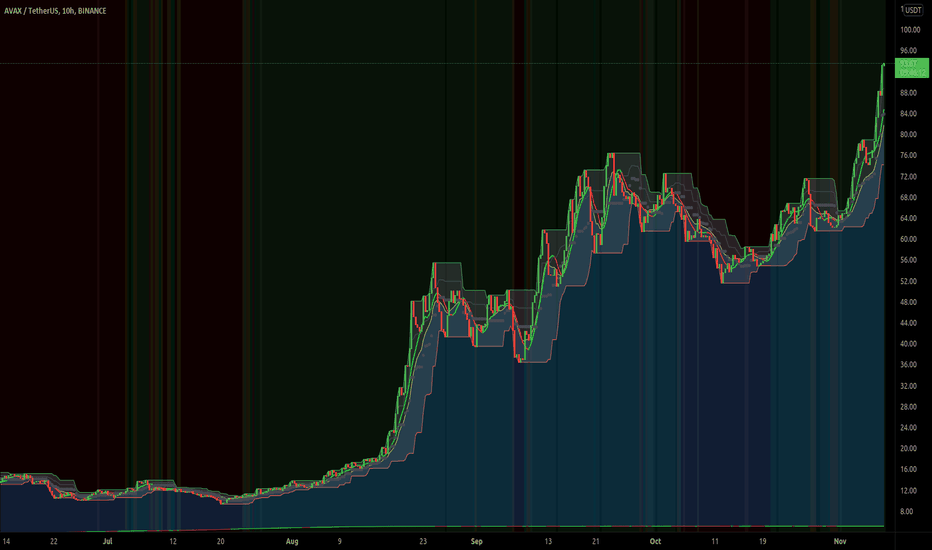Viewport: 932px width, 550px height.
Task: Click the 84.00 price axis label
Action: pyautogui.click(x=908, y=114)
